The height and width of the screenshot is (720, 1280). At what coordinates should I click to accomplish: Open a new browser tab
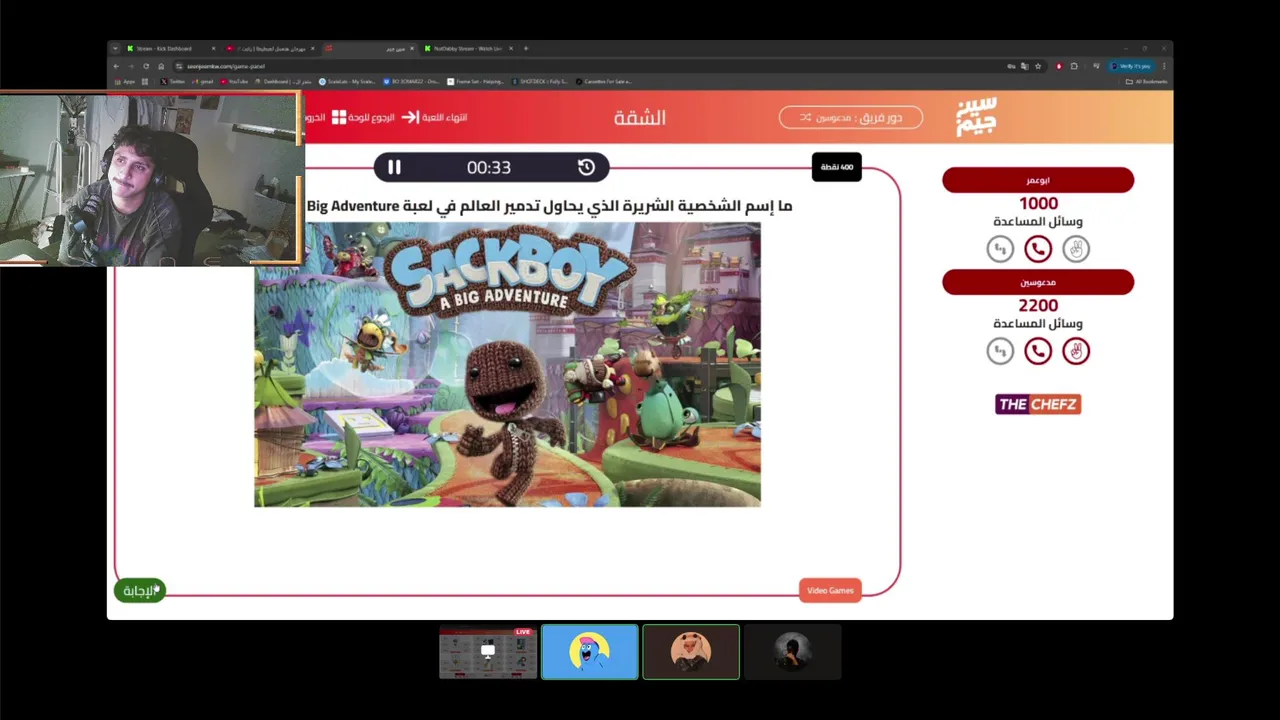(x=526, y=48)
